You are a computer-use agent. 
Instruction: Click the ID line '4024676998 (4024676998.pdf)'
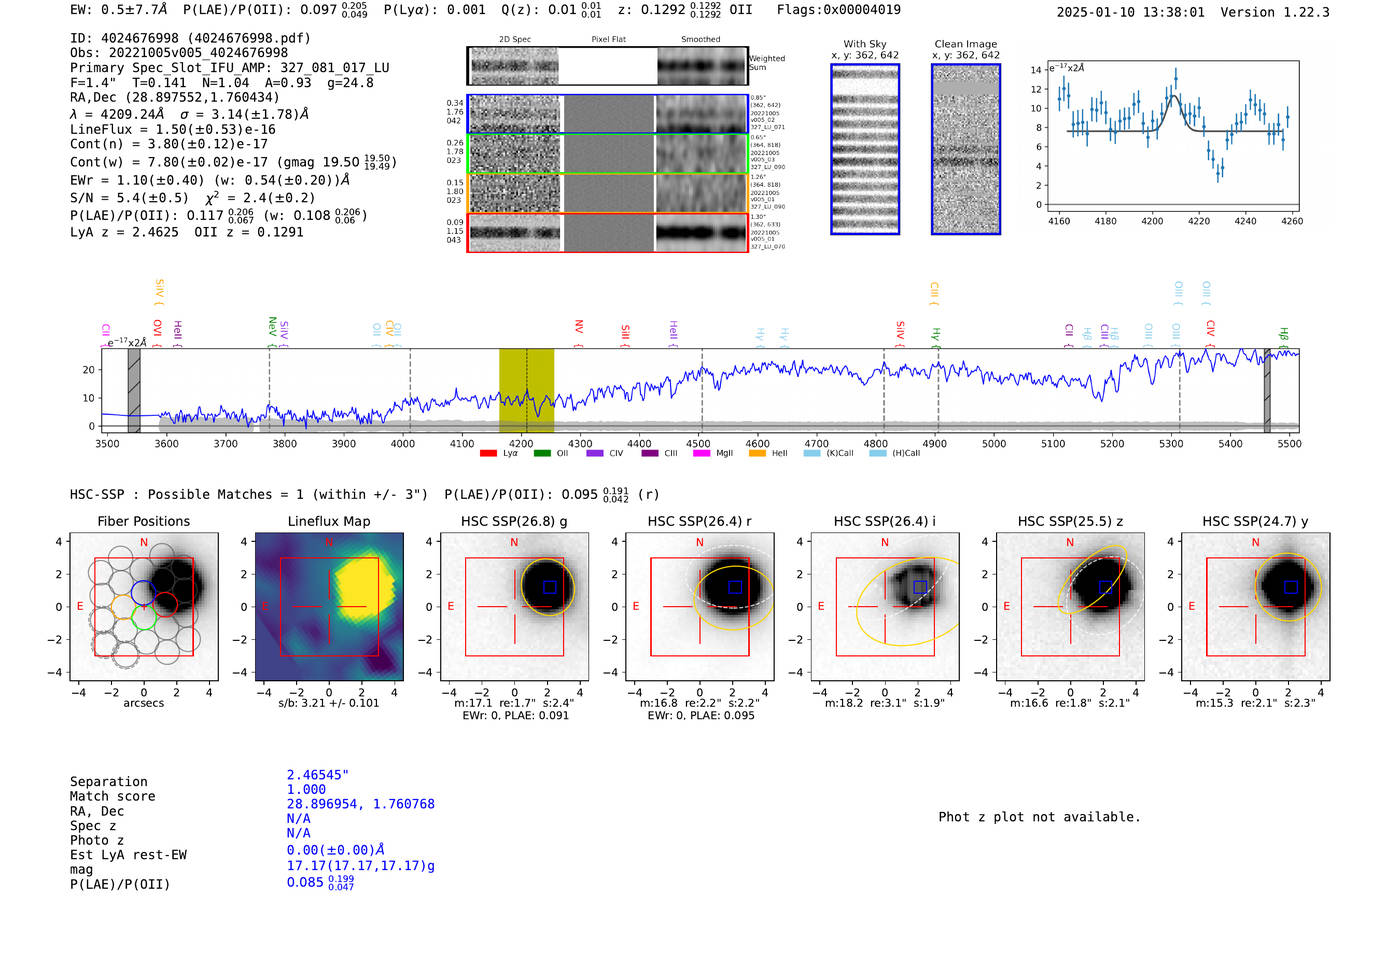coord(190,38)
